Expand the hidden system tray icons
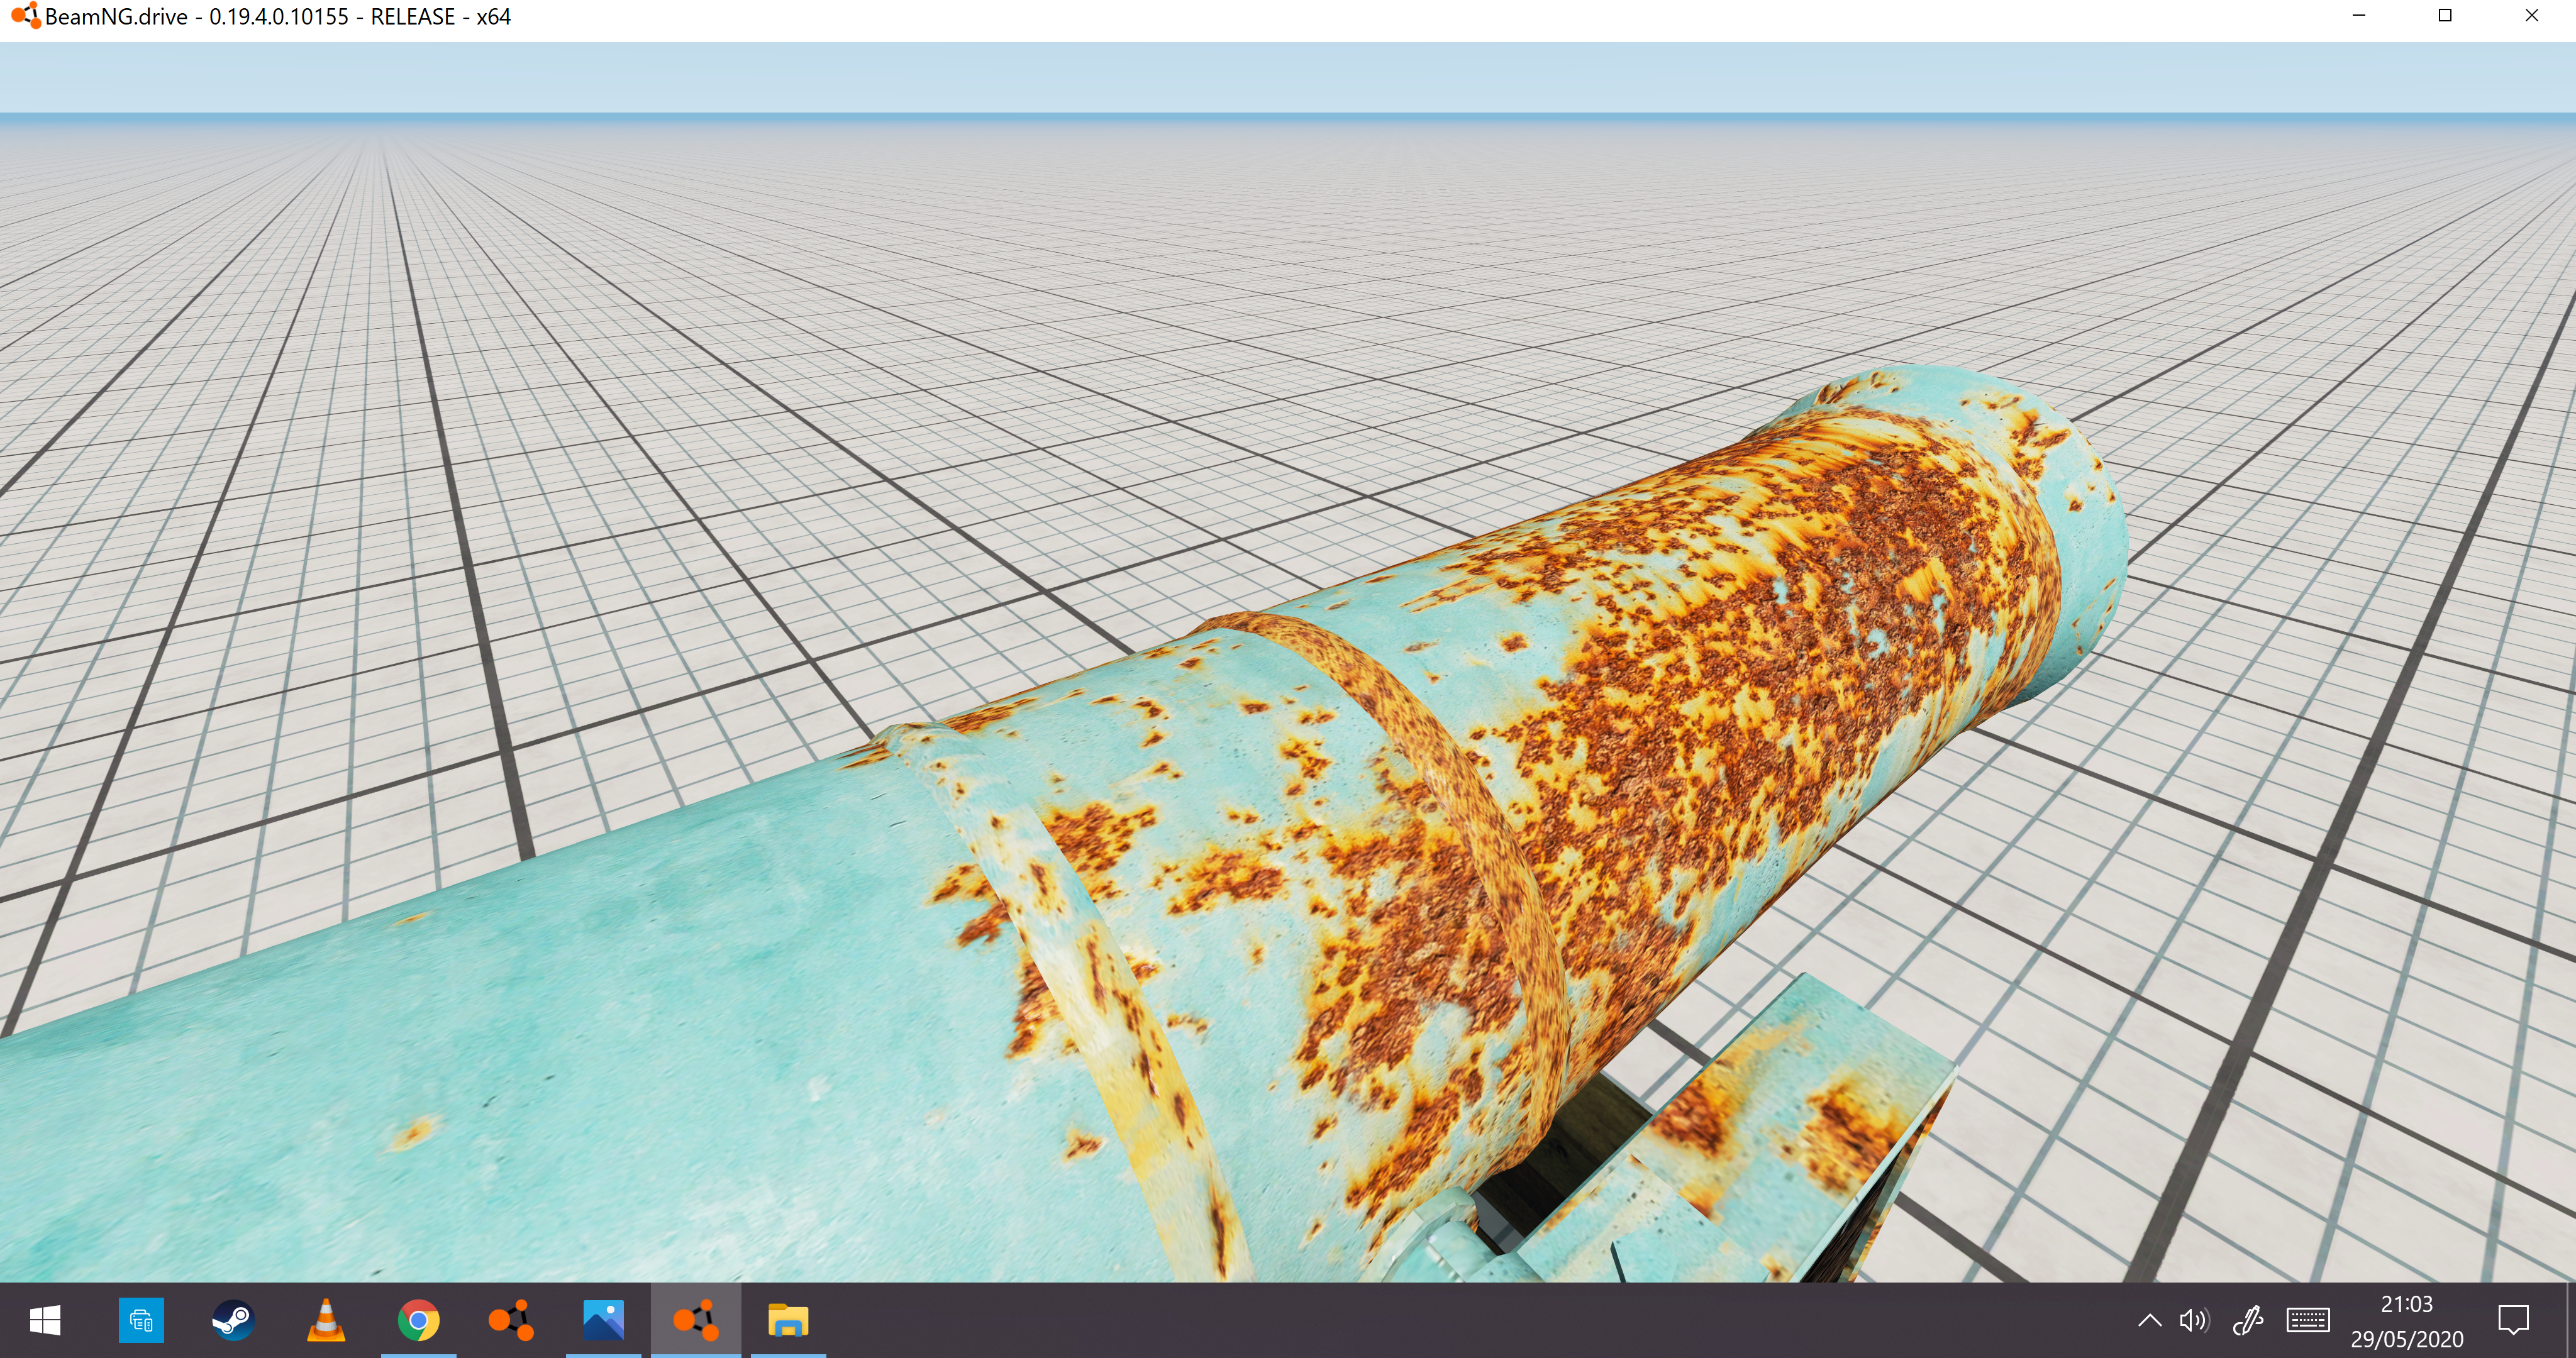This screenshot has height=1358, width=2576. tap(2149, 1321)
